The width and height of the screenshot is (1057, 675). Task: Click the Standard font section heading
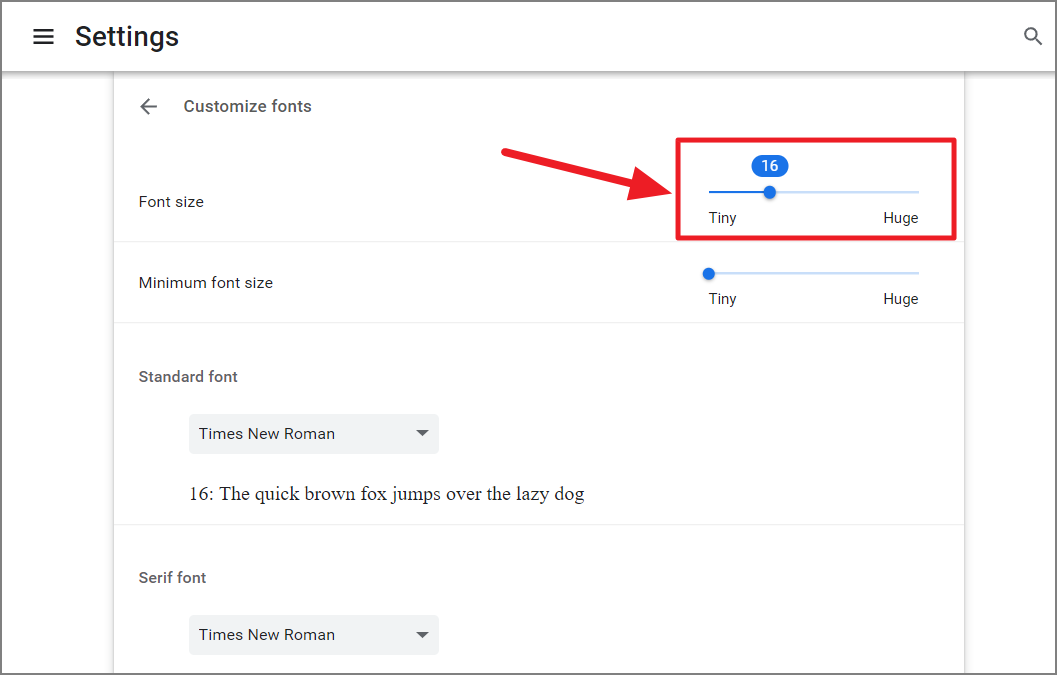coord(188,376)
